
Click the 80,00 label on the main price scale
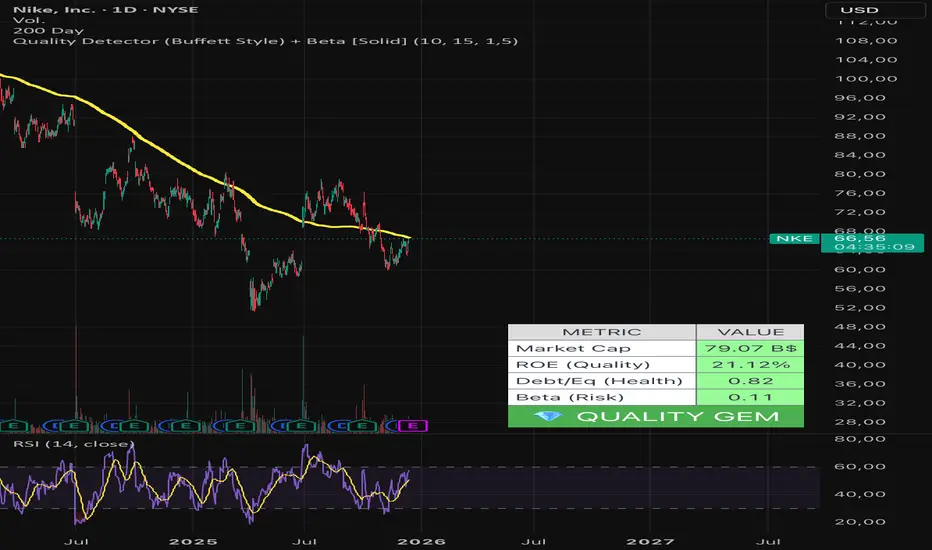pos(860,174)
